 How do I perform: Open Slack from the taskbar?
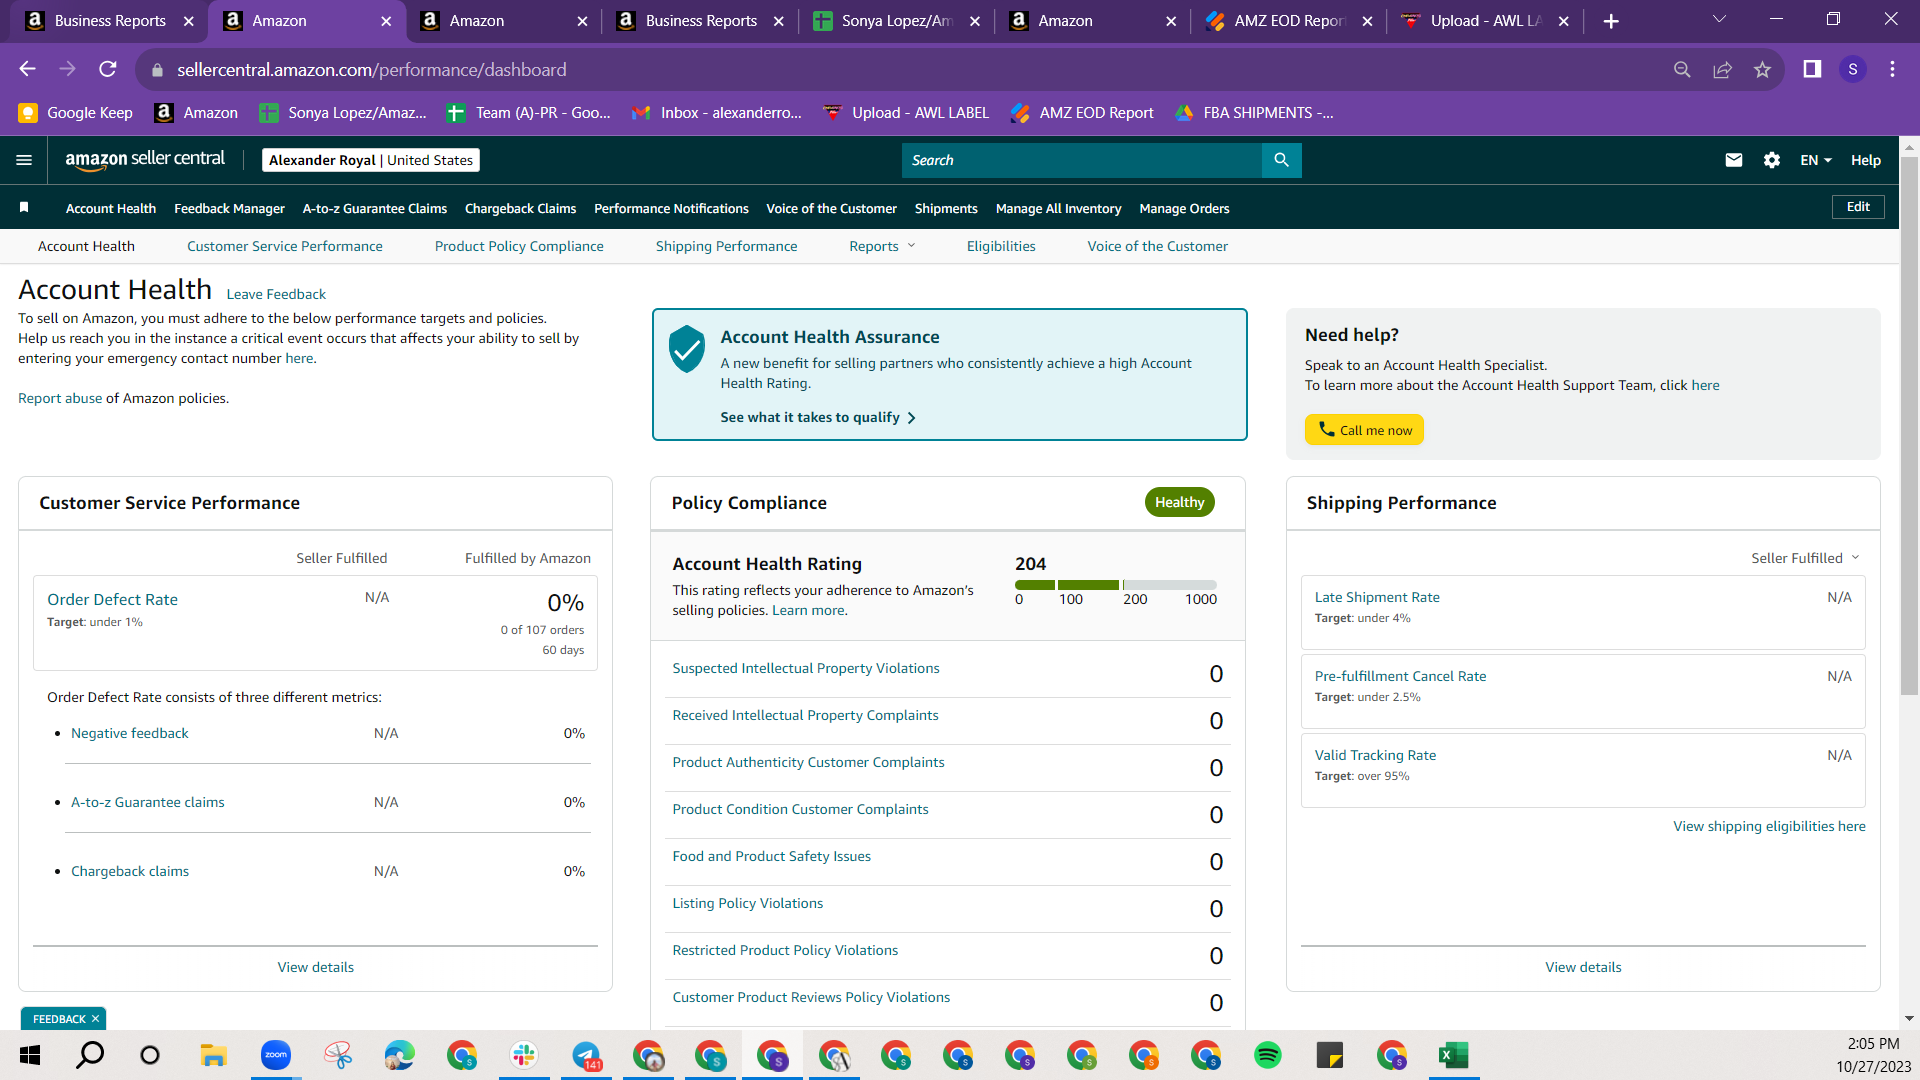[x=524, y=1055]
